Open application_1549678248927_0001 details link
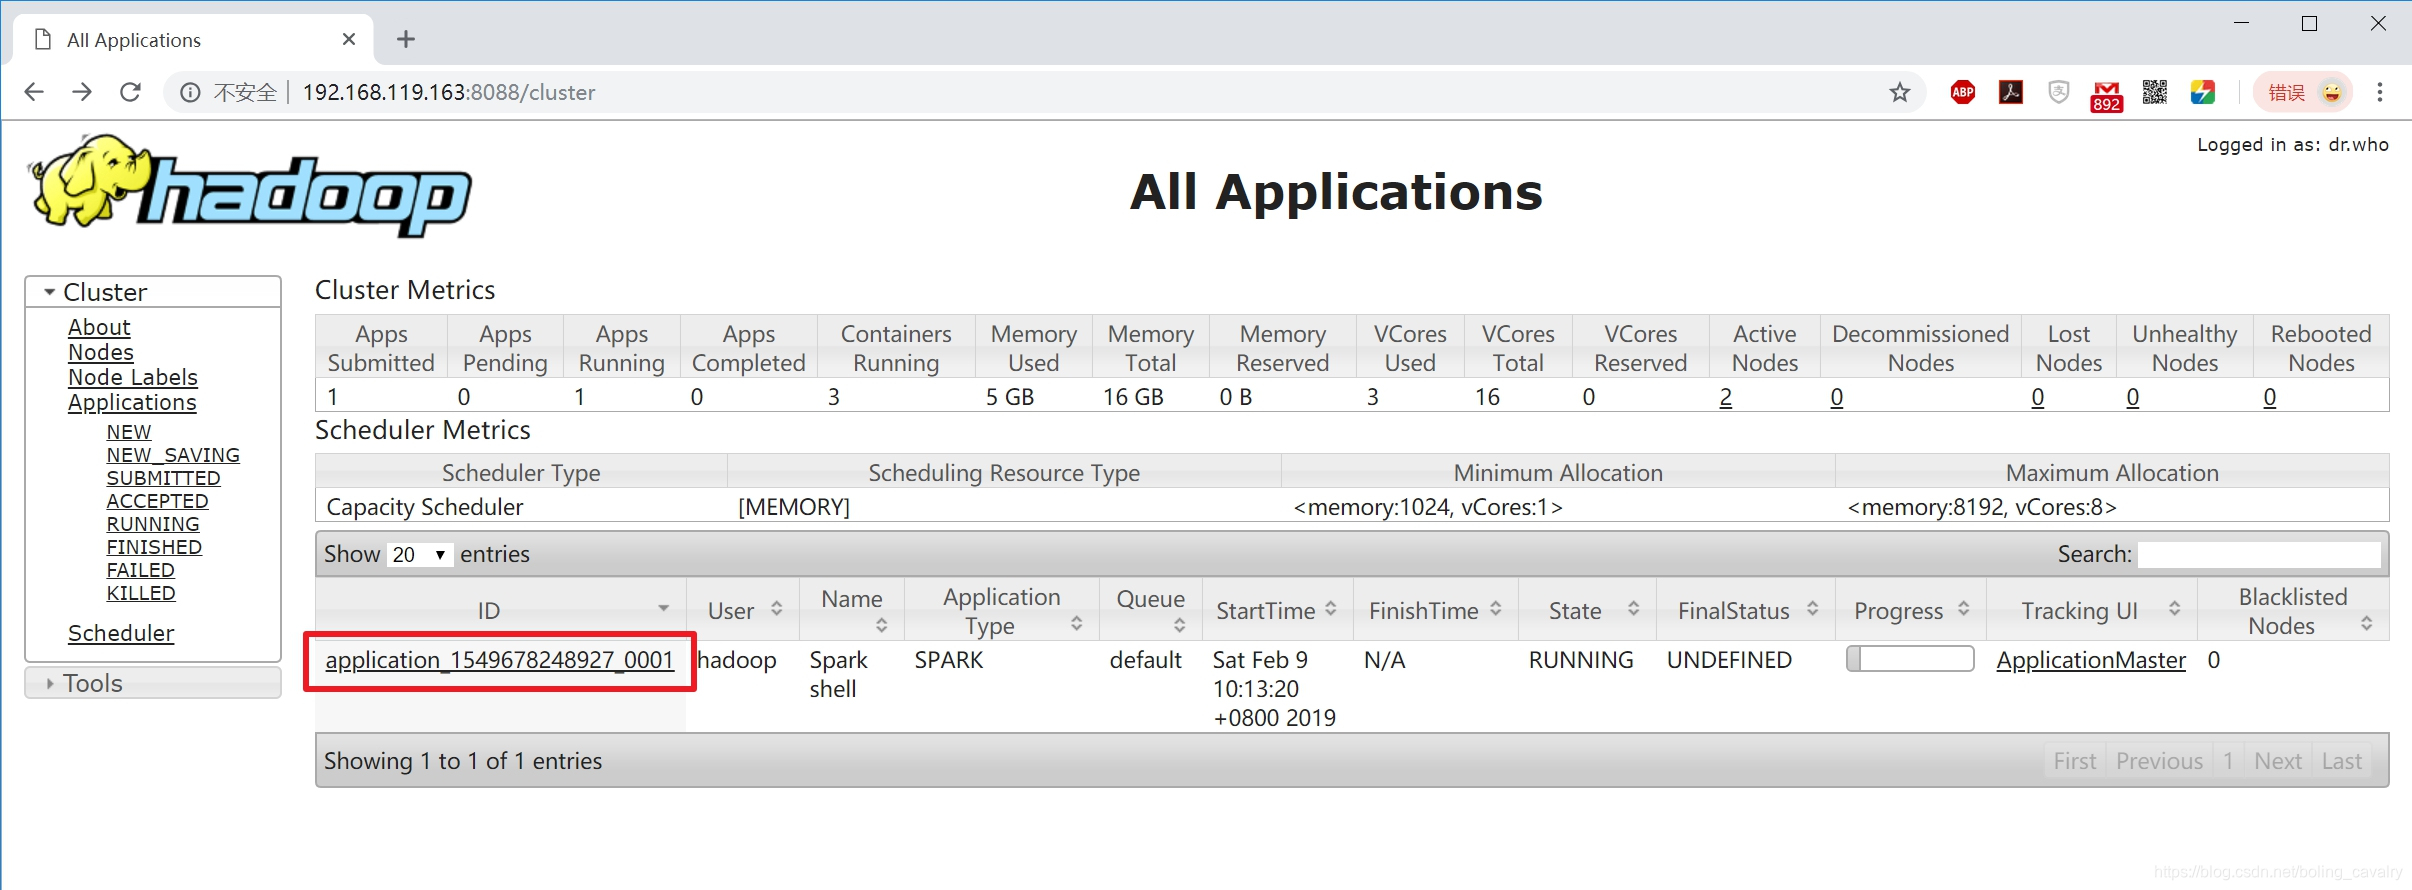 [x=499, y=660]
